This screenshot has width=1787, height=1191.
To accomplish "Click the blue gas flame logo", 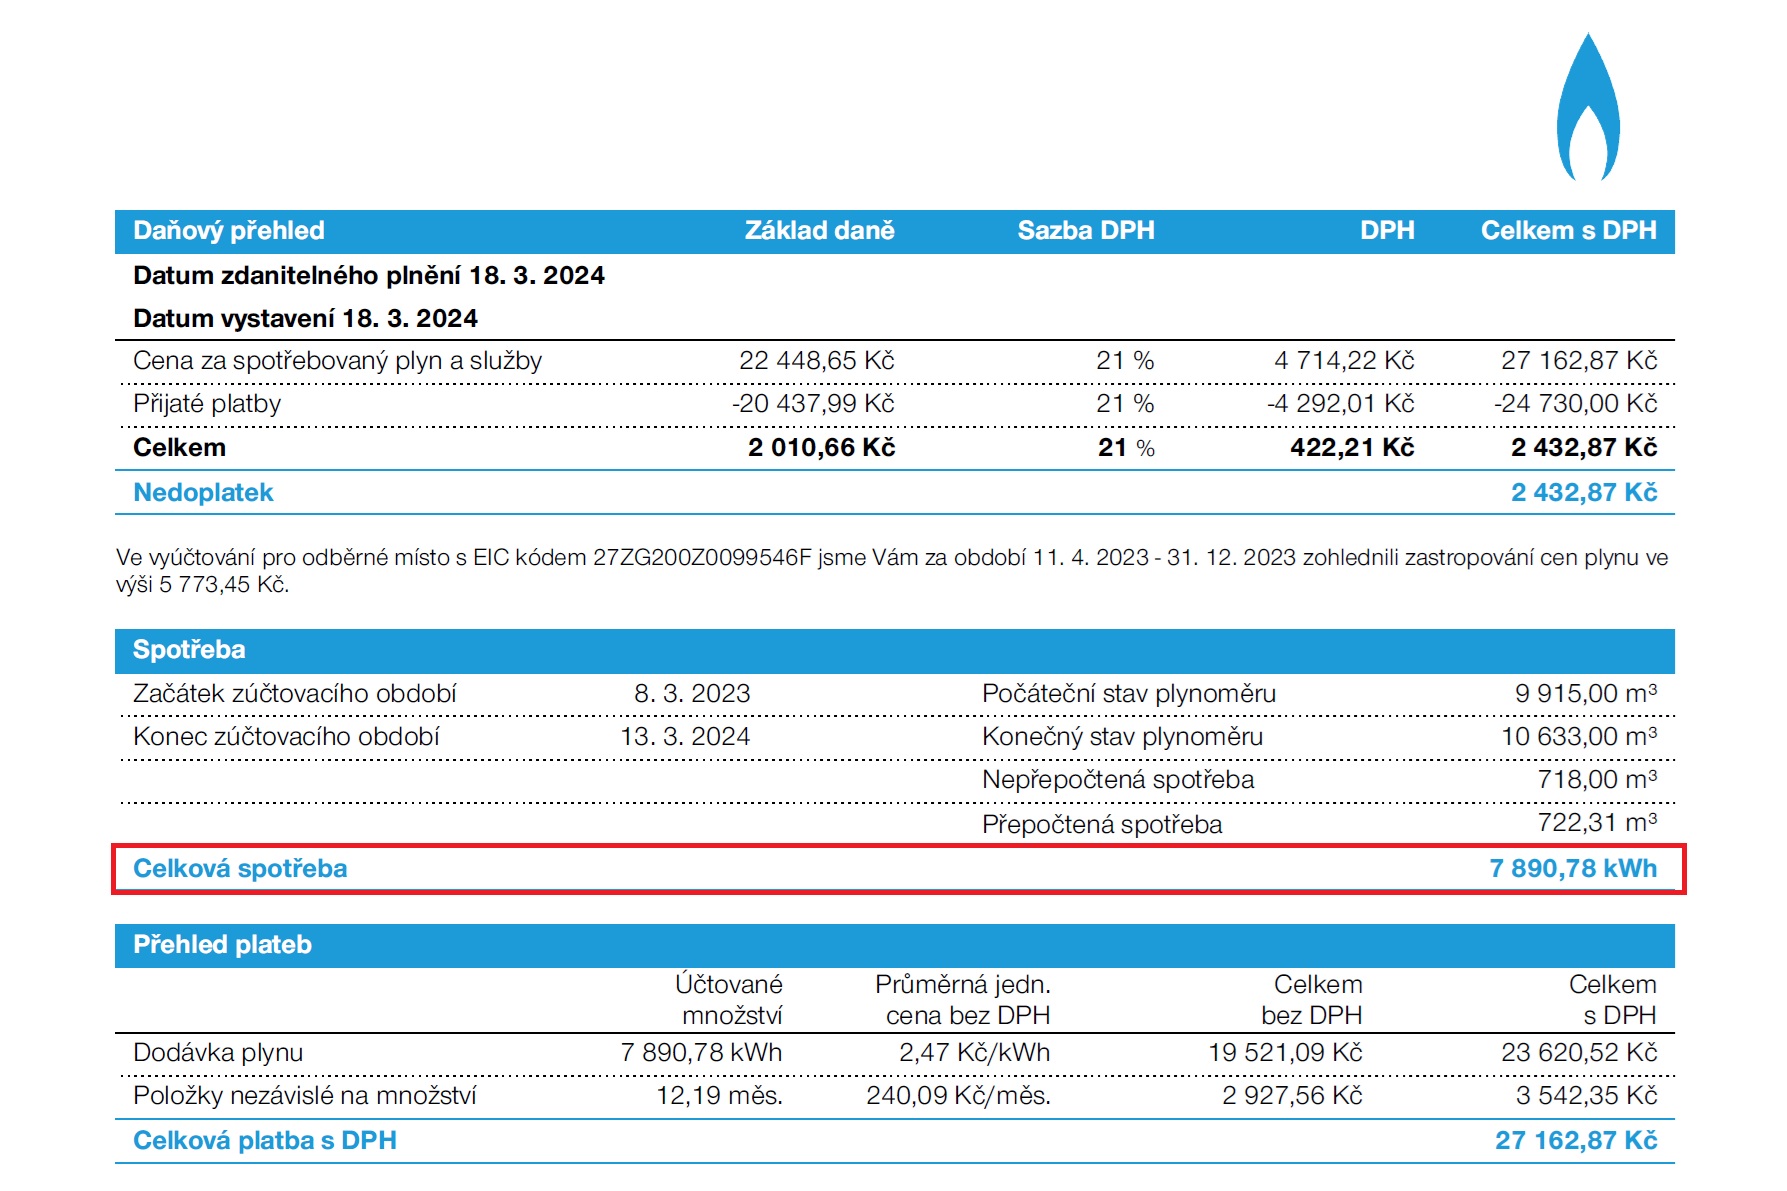I will pyautogui.click(x=1587, y=110).
